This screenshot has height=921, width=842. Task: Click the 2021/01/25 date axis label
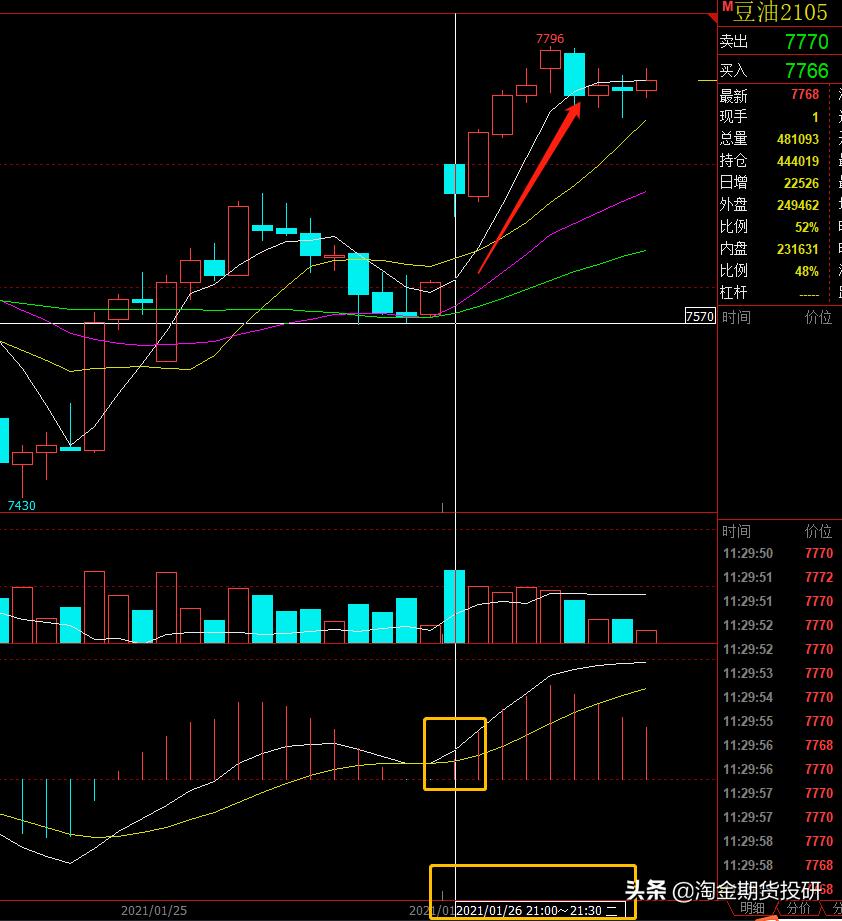click(x=154, y=910)
